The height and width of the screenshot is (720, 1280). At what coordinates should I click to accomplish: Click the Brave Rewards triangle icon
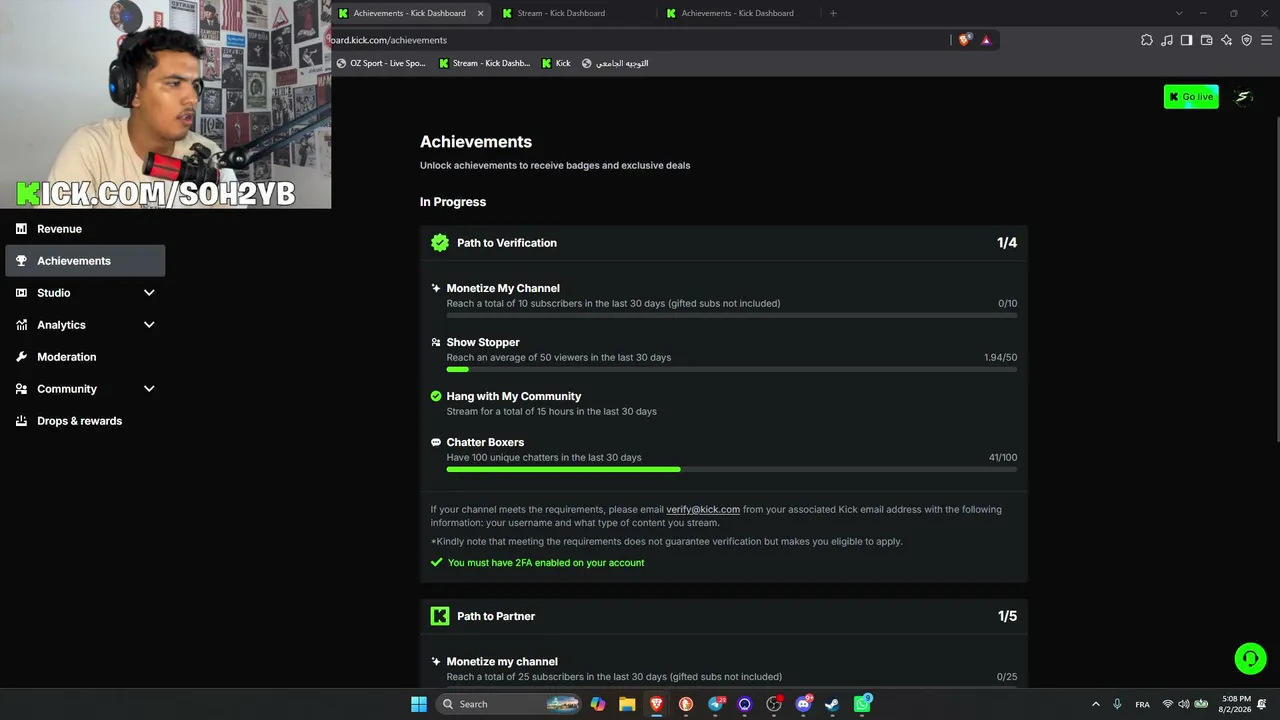[x=986, y=40]
